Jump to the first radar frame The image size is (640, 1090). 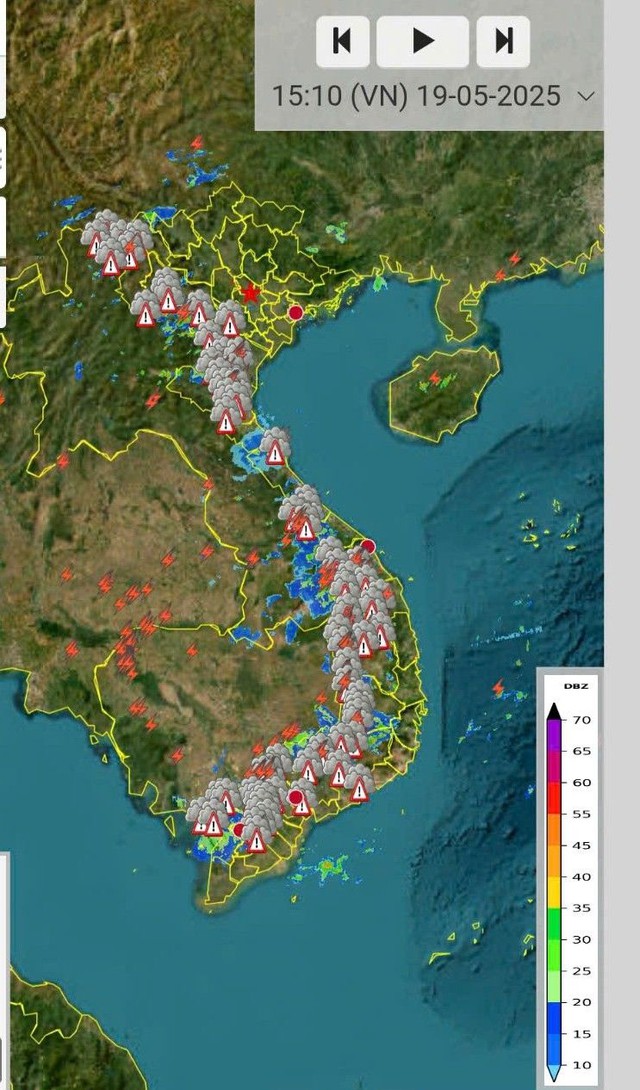(343, 42)
